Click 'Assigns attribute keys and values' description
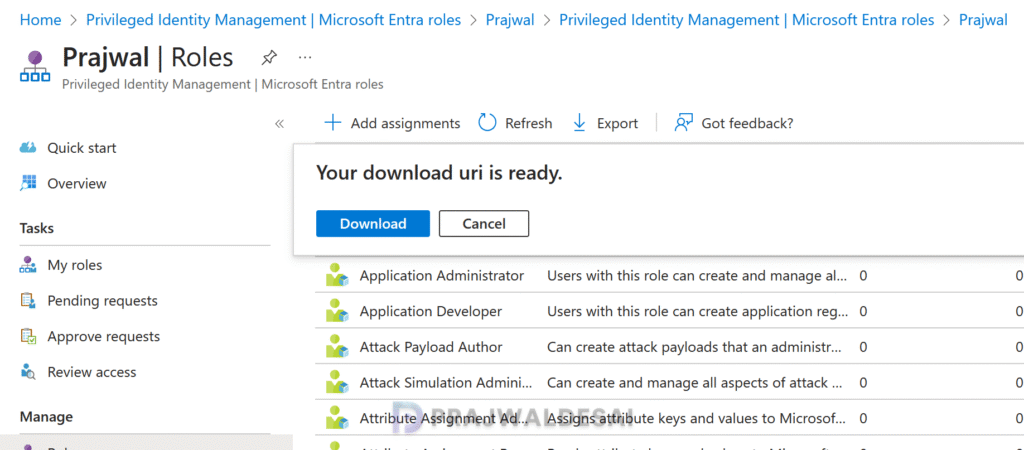1024x450 pixels. [697, 417]
